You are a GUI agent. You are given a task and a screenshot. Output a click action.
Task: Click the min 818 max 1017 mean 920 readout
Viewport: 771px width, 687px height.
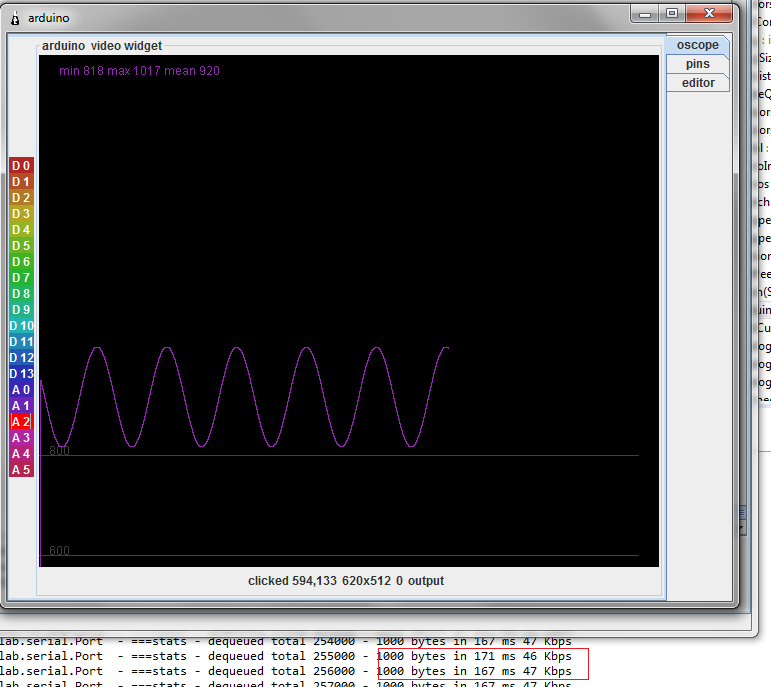[139, 71]
